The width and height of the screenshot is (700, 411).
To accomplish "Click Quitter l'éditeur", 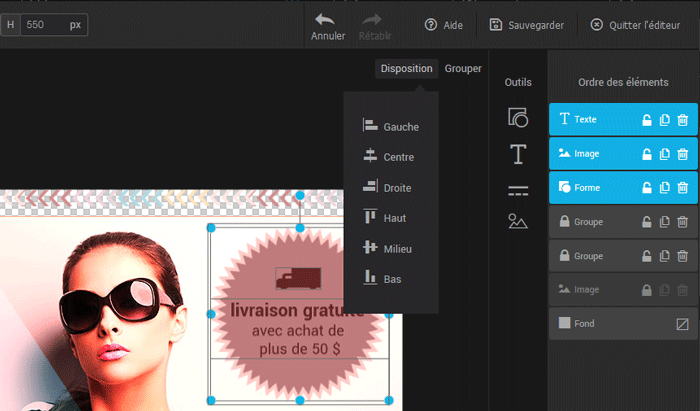I will (x=638, y=25).
